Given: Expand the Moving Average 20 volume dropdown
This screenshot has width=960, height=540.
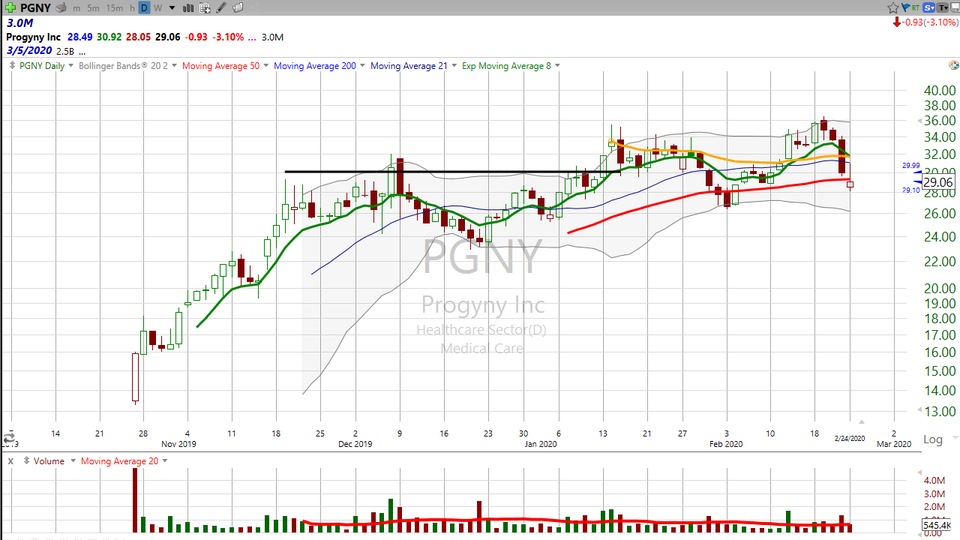Looking at the screenshot, I should (x=165, y=460).
